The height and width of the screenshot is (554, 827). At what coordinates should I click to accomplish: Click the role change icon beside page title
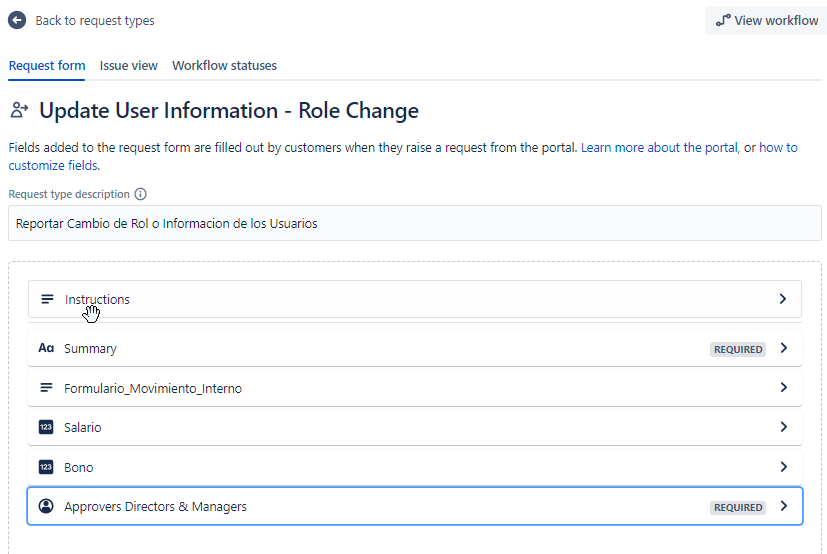pos(19,110)
